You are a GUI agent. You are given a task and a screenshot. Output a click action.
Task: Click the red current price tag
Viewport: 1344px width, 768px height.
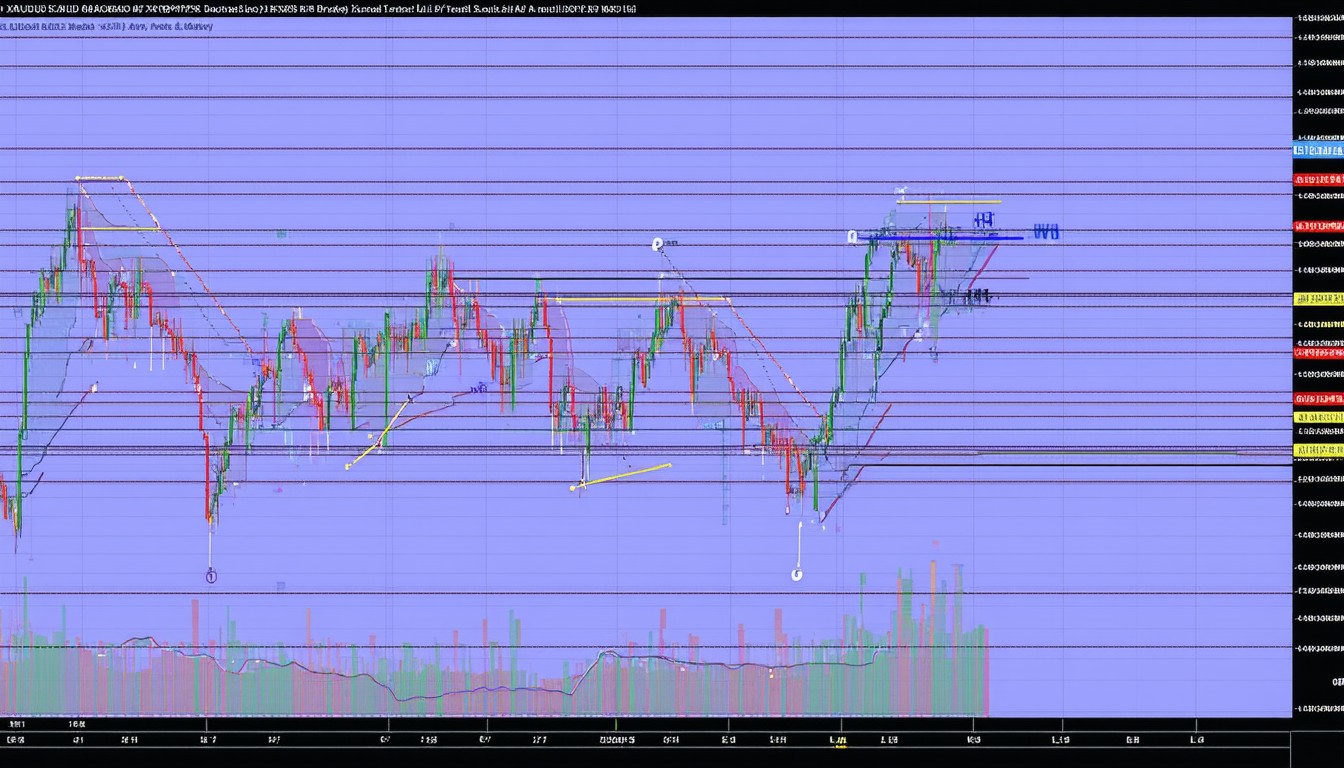(1318, 180)
